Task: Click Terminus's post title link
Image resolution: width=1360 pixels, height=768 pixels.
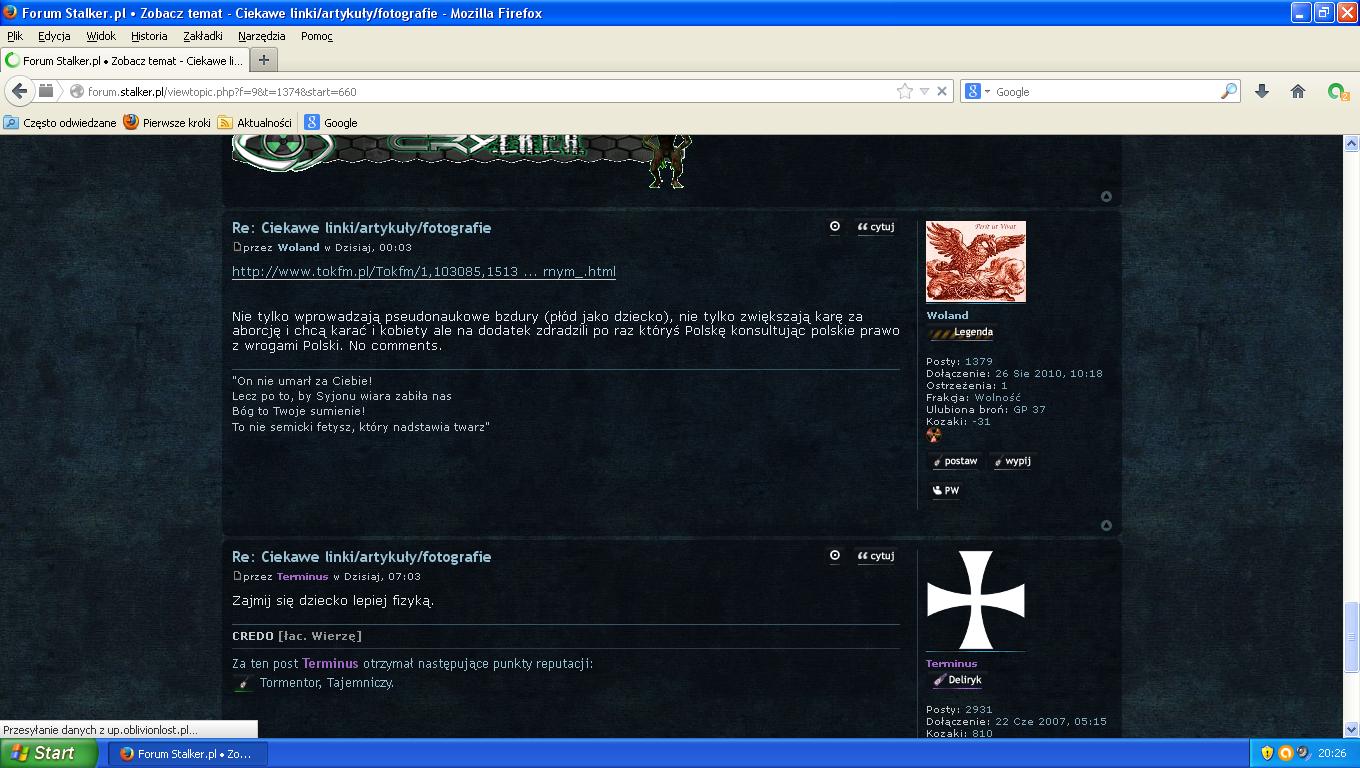Action: coord(361,557)
